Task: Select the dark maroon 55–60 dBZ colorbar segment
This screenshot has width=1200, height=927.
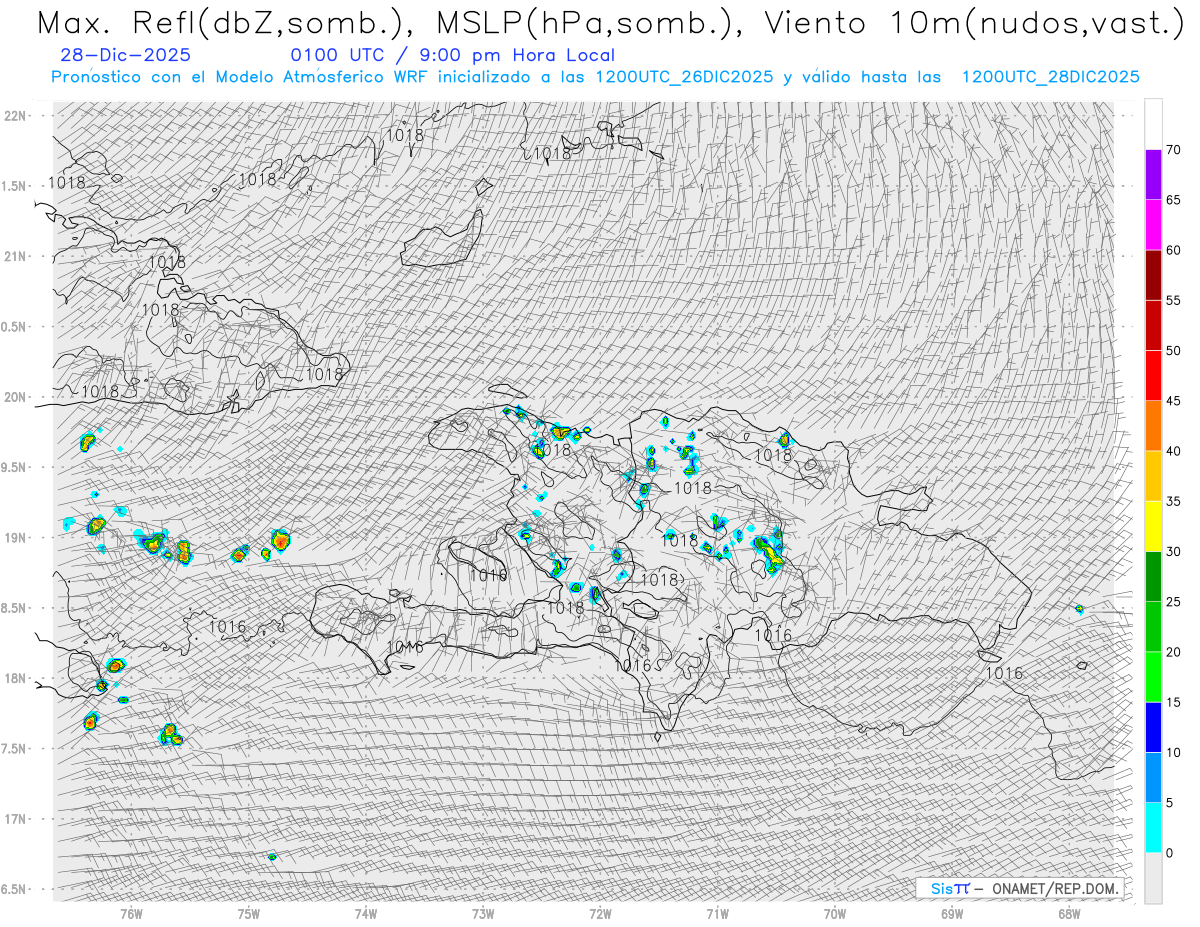Action: point(1153,275)
